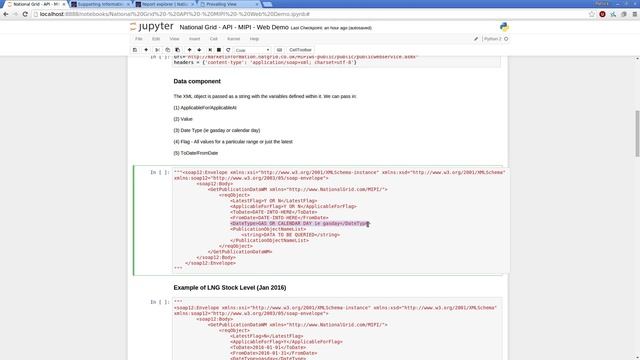The width and height of the screenshot is (640, 360).
Task: Click the (3) Date Type markdown line
Action: click(217, 130)
